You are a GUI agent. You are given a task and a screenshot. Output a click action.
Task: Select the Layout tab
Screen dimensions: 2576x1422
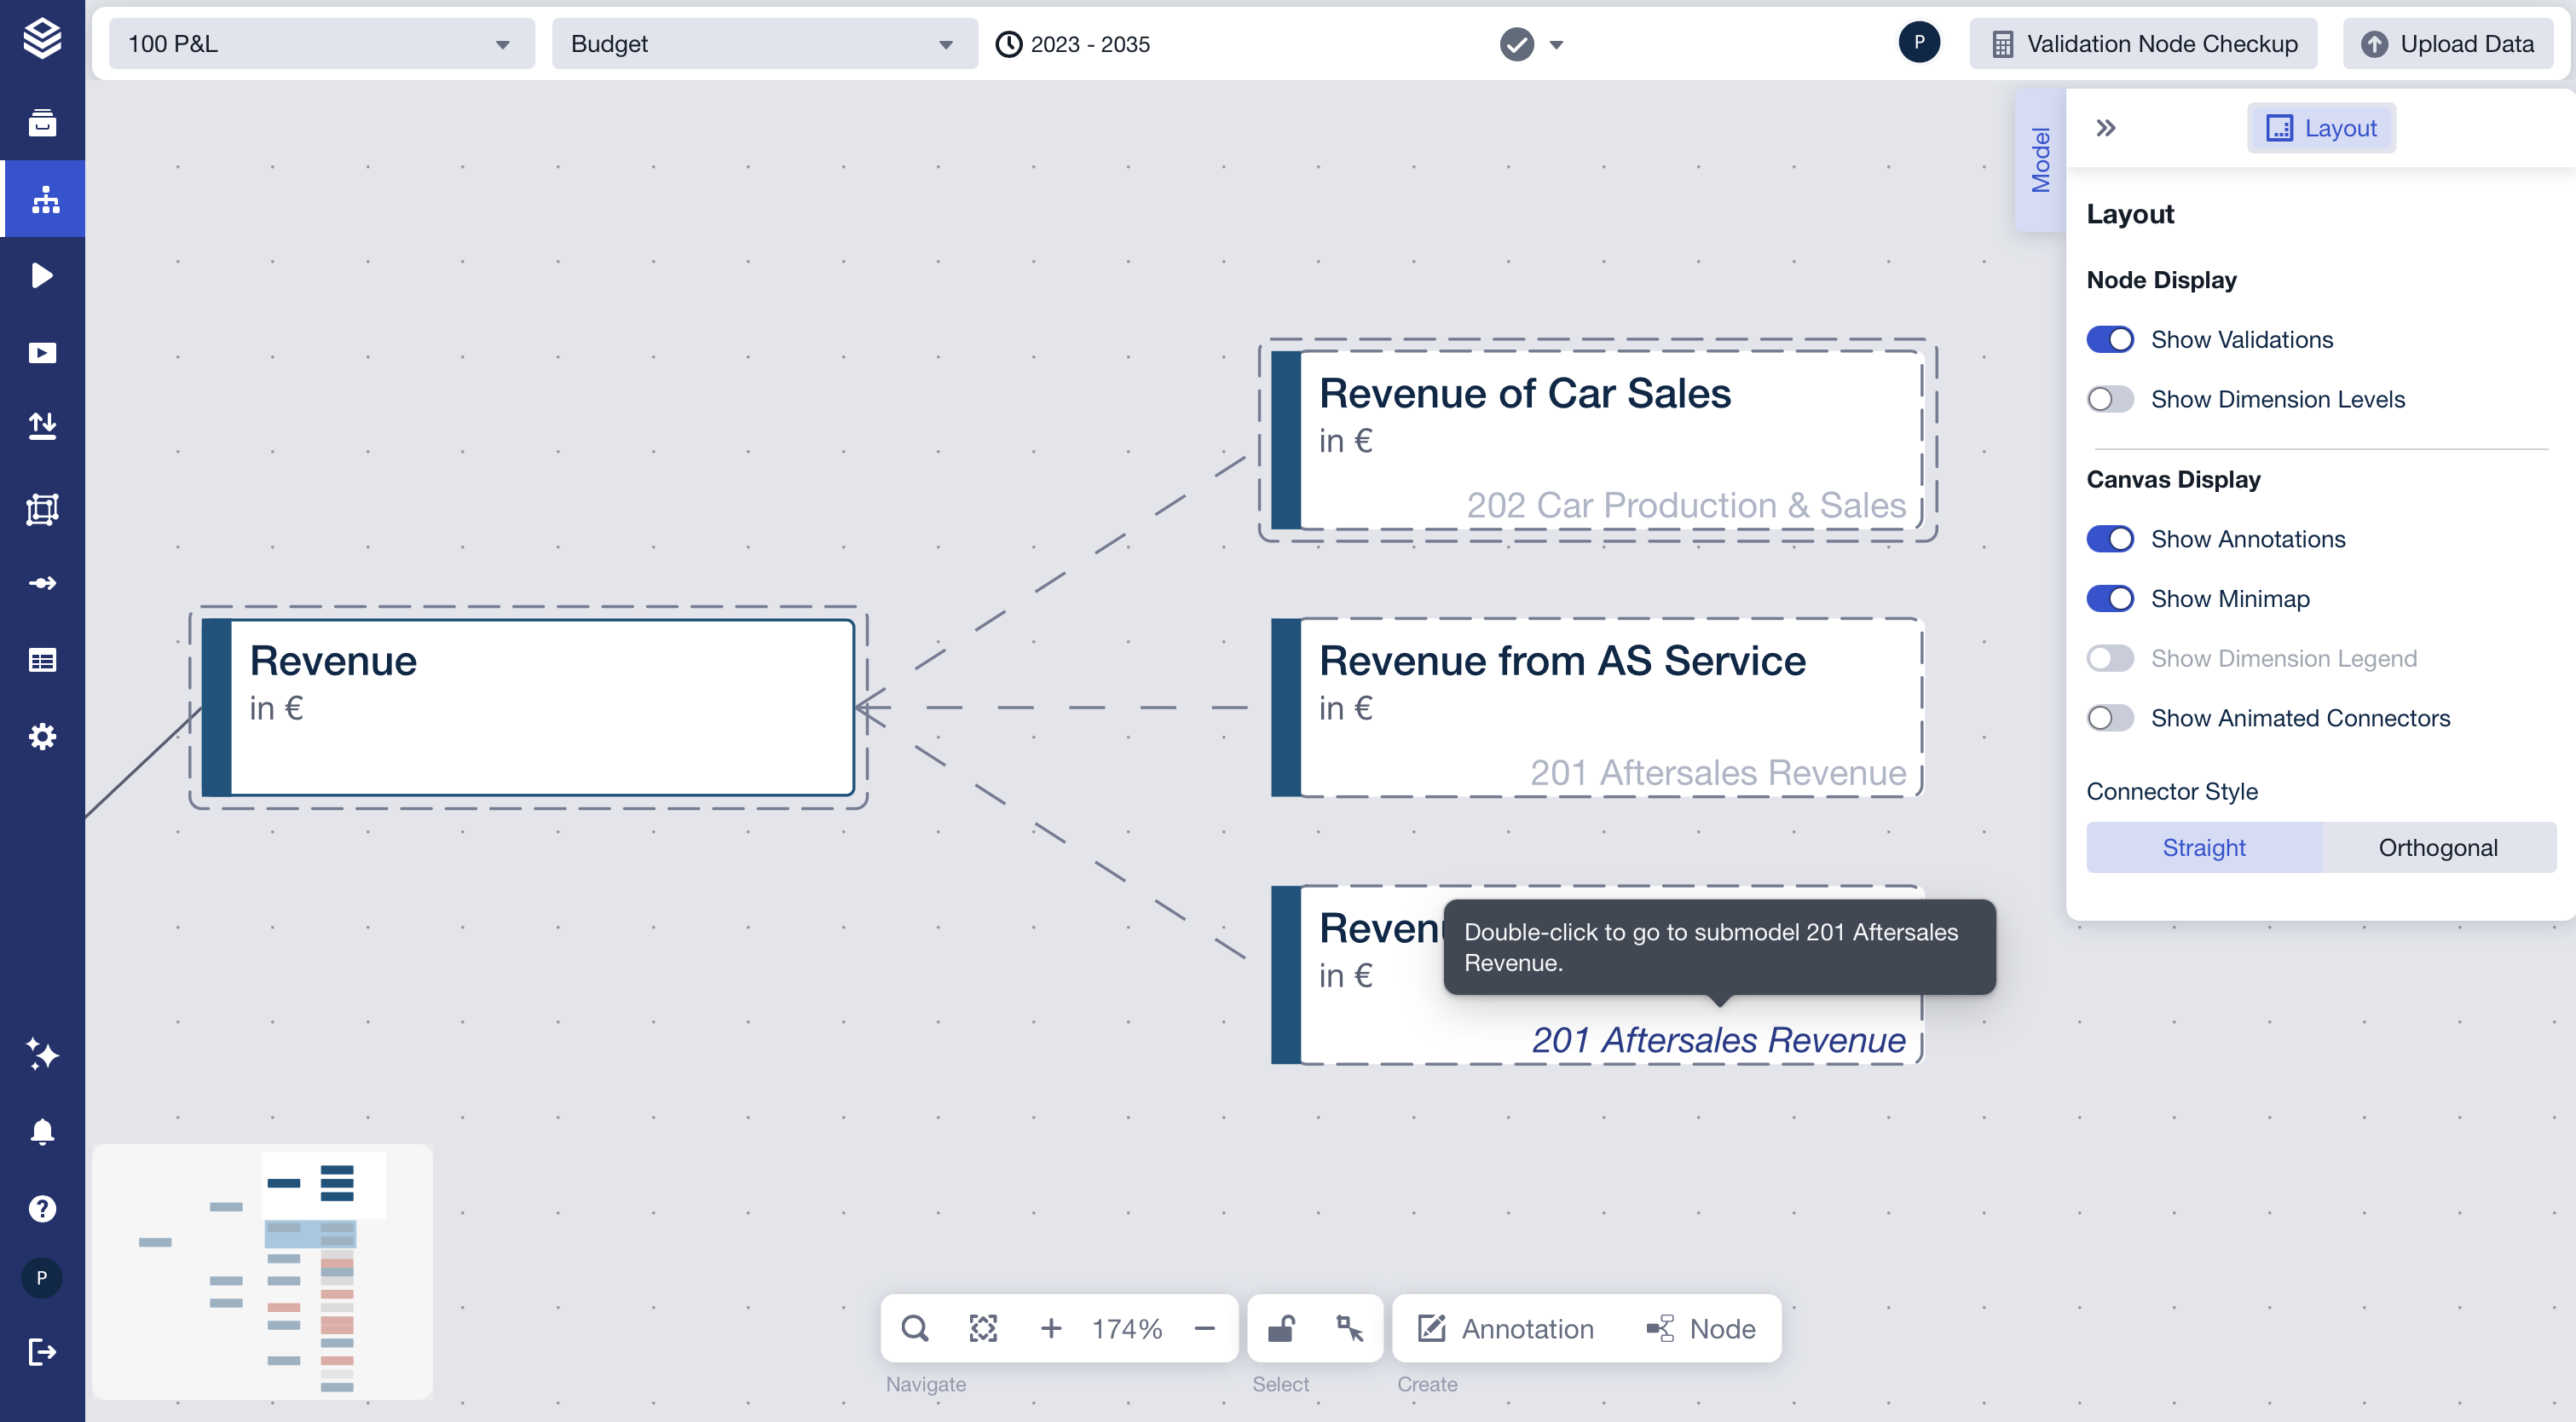(2320, 128)
